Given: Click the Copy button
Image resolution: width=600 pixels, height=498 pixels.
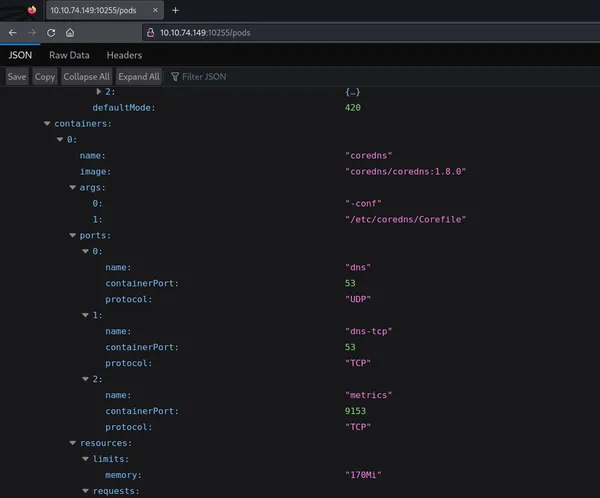Looking at the screenshot, I should point(45,76).
